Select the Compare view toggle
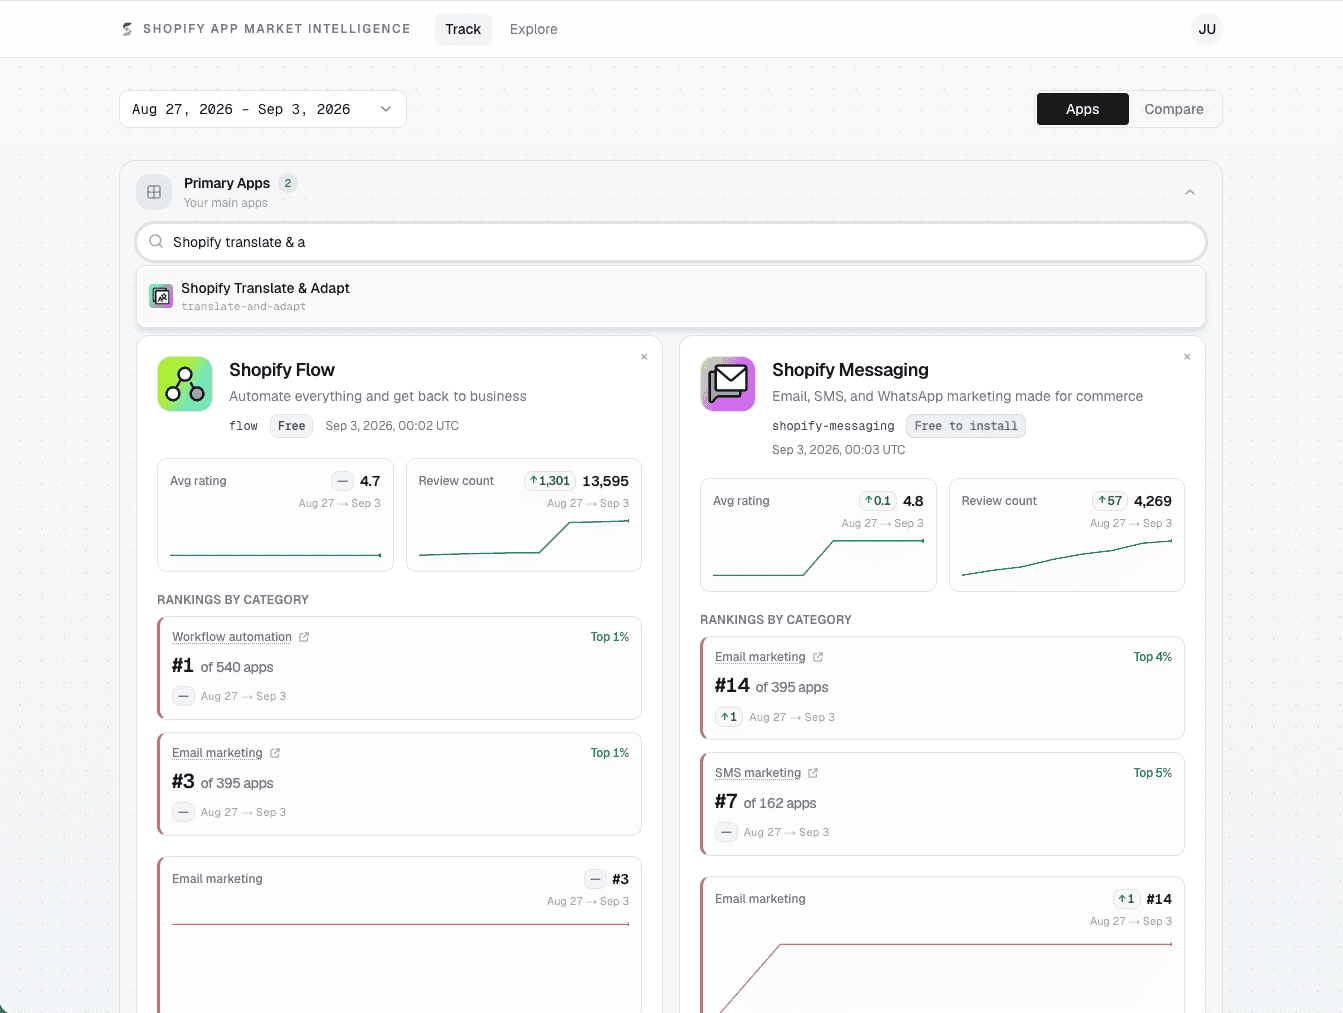 (1174, 109)
